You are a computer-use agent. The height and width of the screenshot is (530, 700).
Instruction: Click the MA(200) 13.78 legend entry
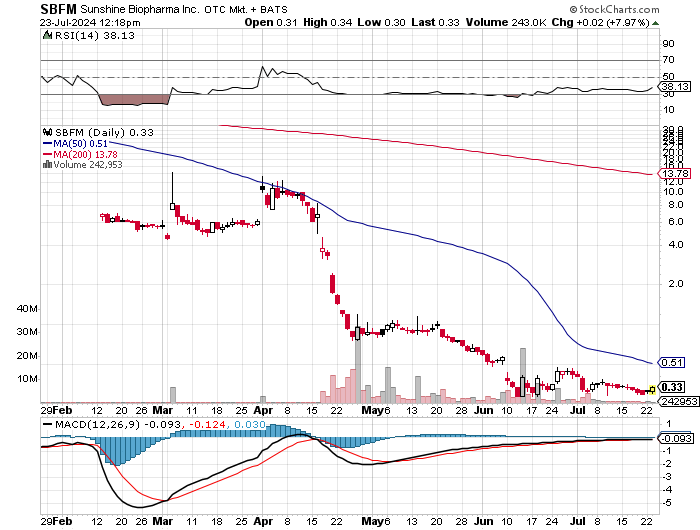point(85,154)
